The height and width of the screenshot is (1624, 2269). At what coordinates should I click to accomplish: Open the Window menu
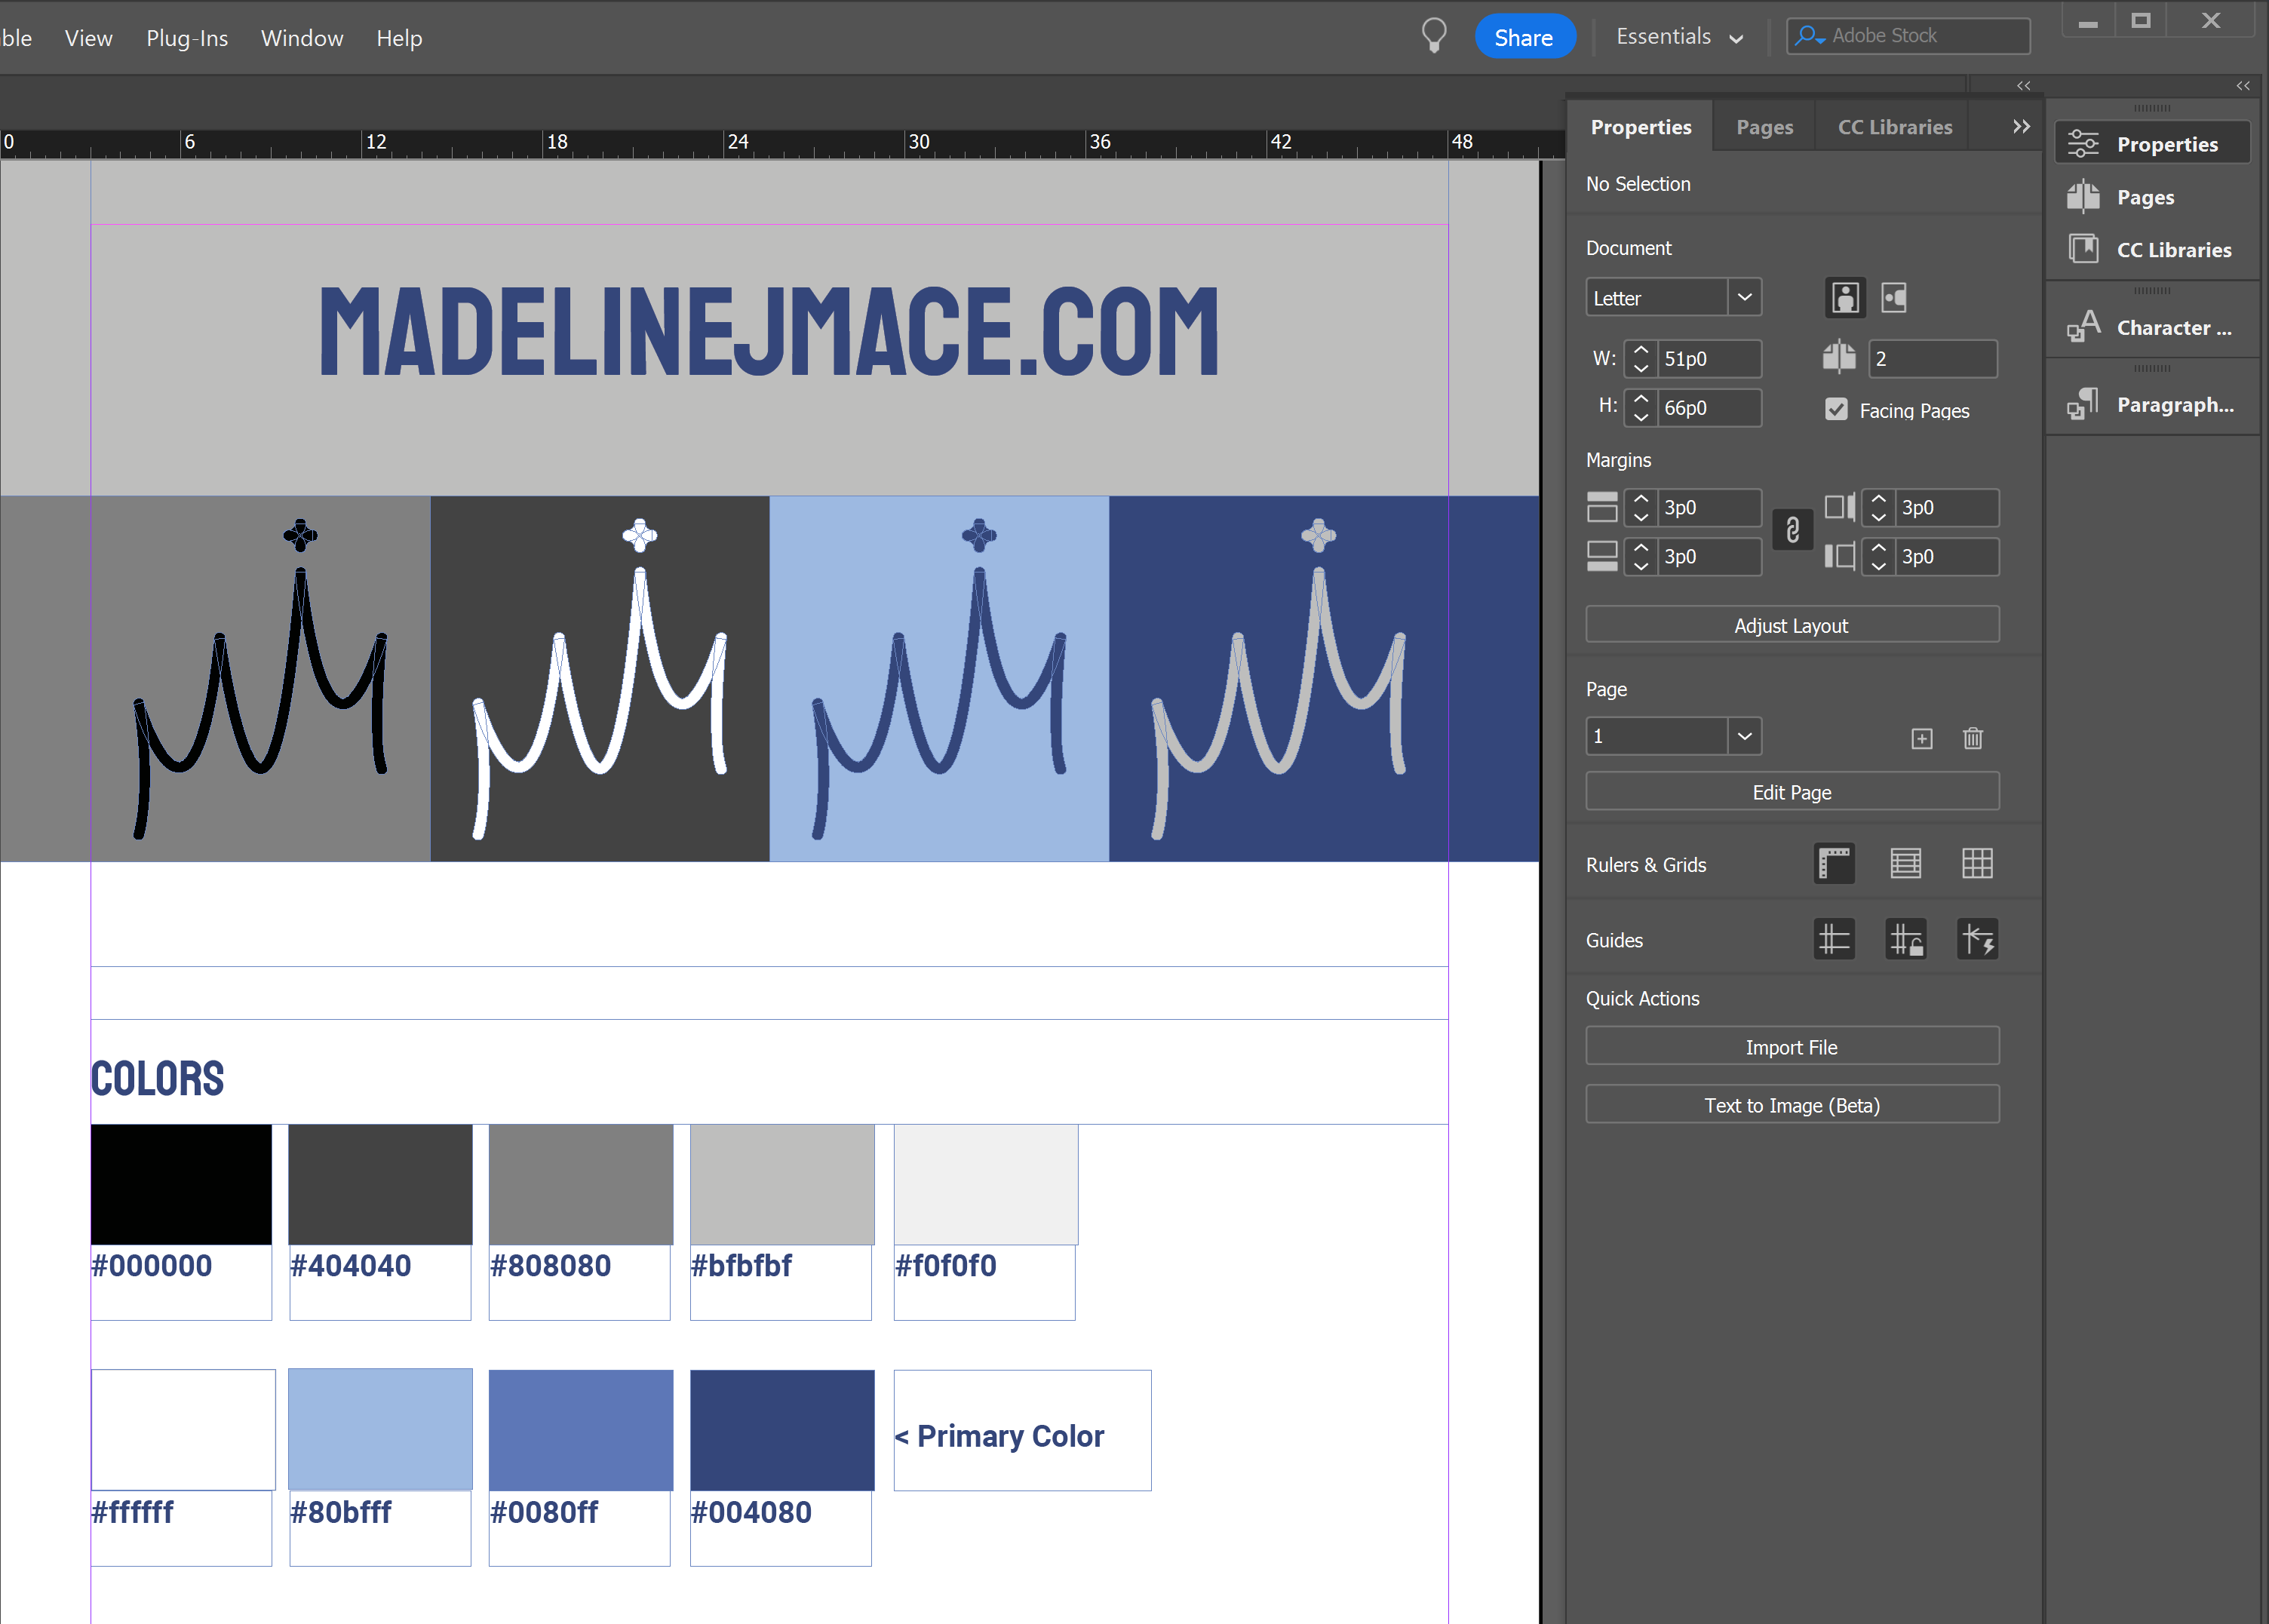[x=301, y=37]
